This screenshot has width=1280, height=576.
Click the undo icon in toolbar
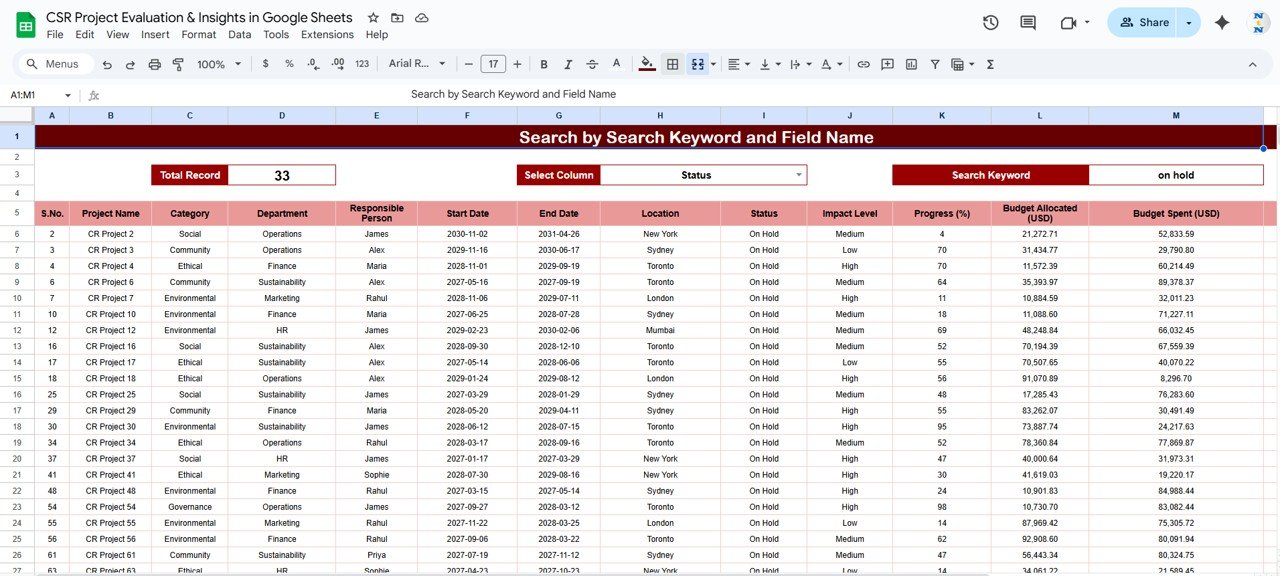tap(107, 64)
